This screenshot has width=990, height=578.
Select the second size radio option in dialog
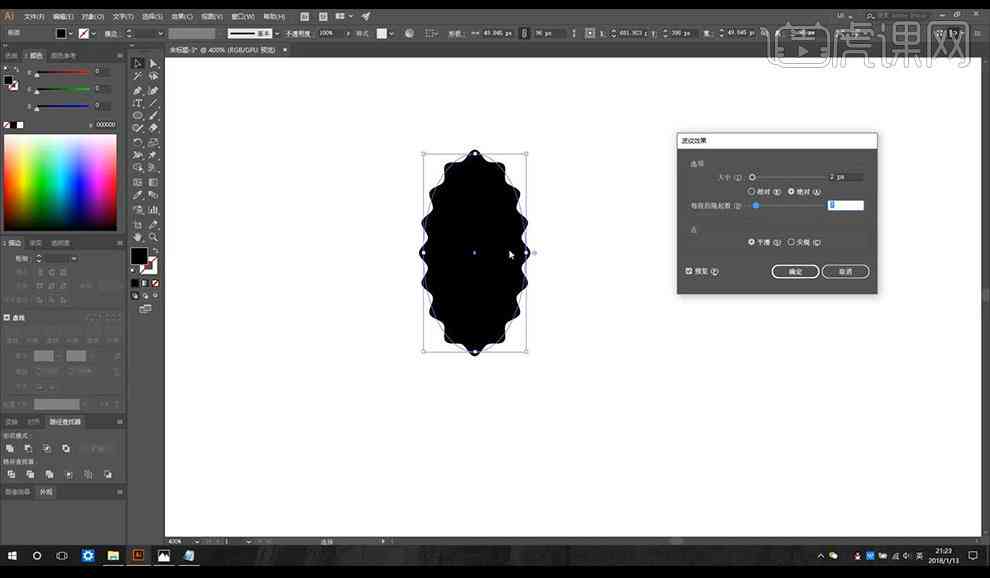pos(791,191)
